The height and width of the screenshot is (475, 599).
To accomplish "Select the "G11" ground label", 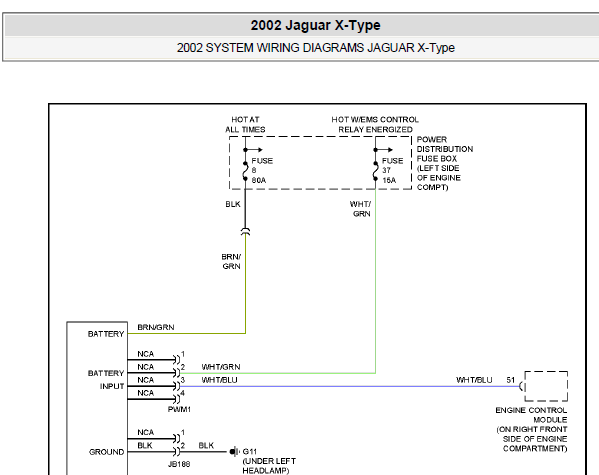I will [250, 452].
